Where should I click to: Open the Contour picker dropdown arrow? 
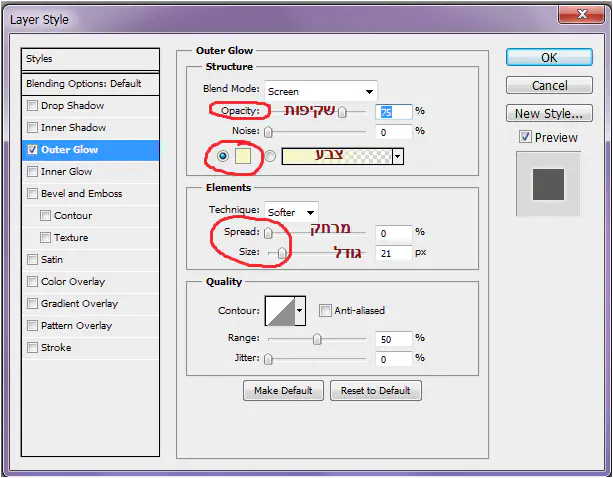[x=299, y=311]
